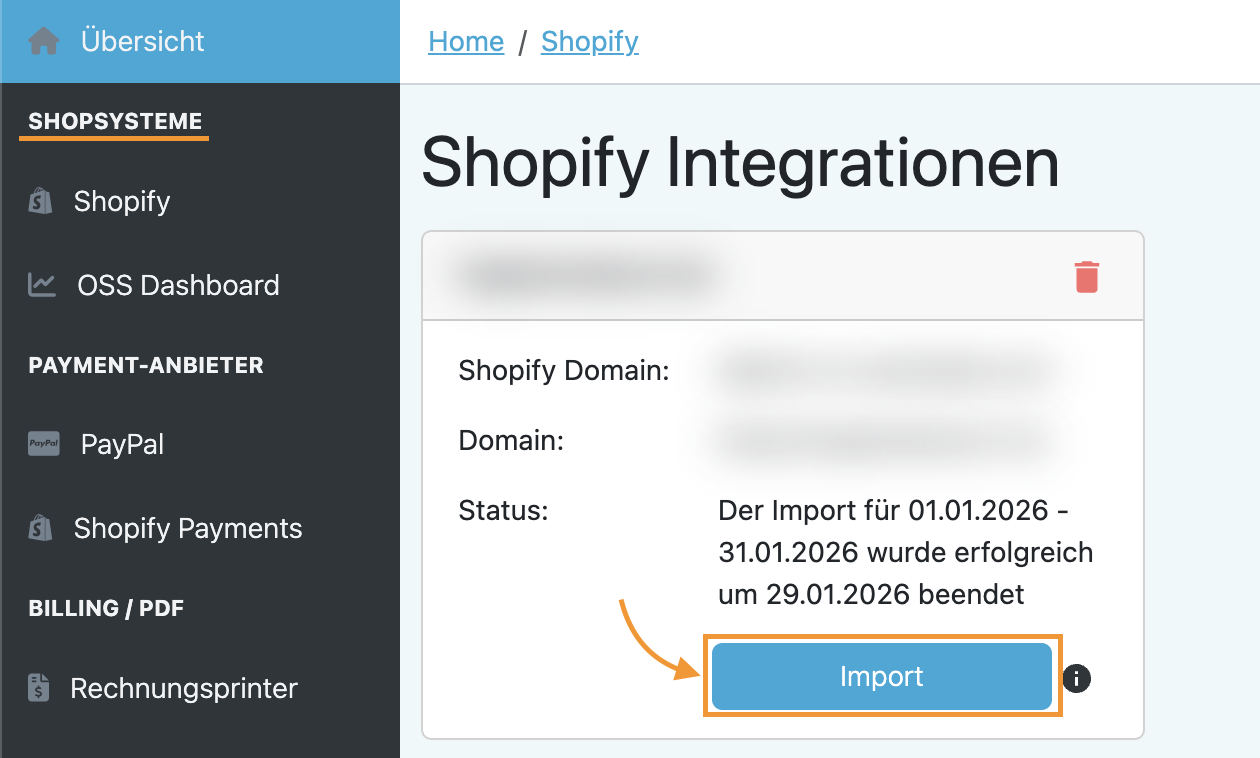
Task: Click the import status message text
Action: [x=905, y=553]
